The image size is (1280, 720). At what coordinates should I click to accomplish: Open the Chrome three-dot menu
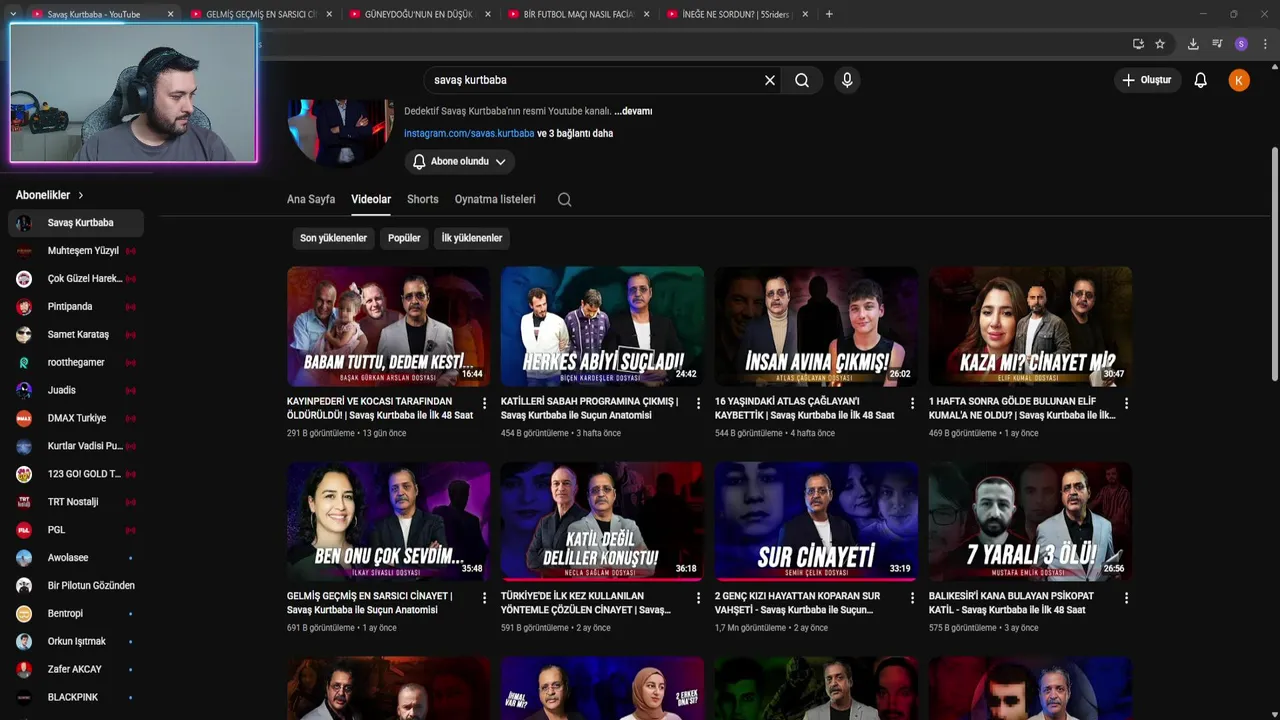1265,44
